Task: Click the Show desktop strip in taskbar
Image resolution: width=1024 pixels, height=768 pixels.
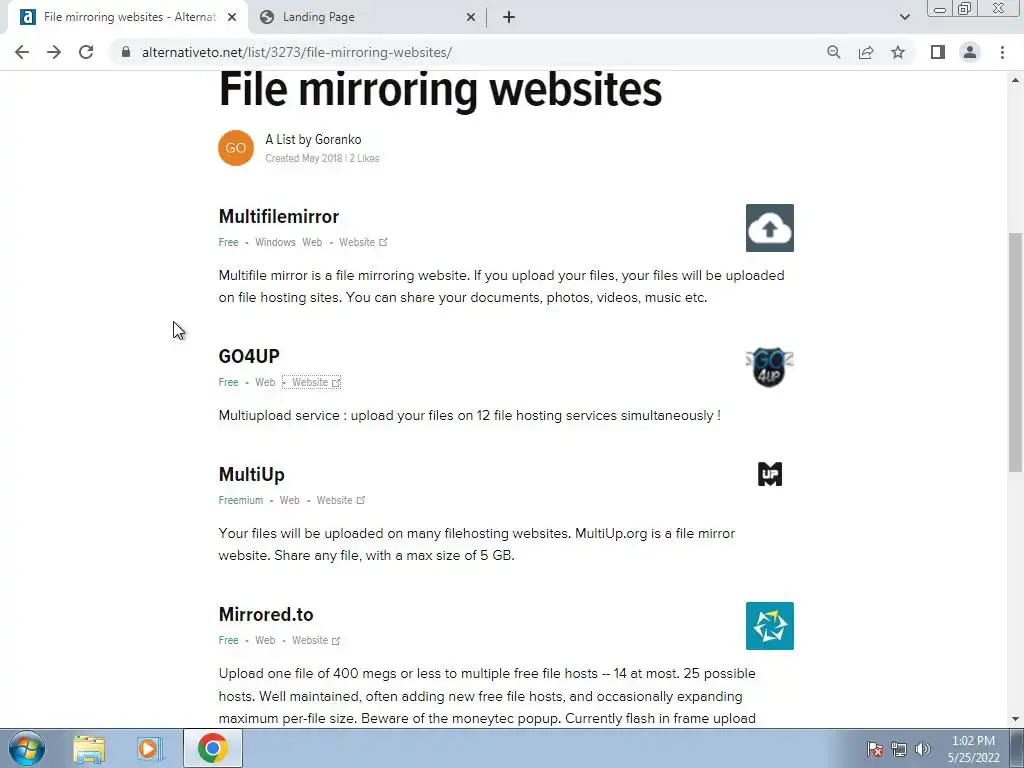Action: (x=1017, y=748)
